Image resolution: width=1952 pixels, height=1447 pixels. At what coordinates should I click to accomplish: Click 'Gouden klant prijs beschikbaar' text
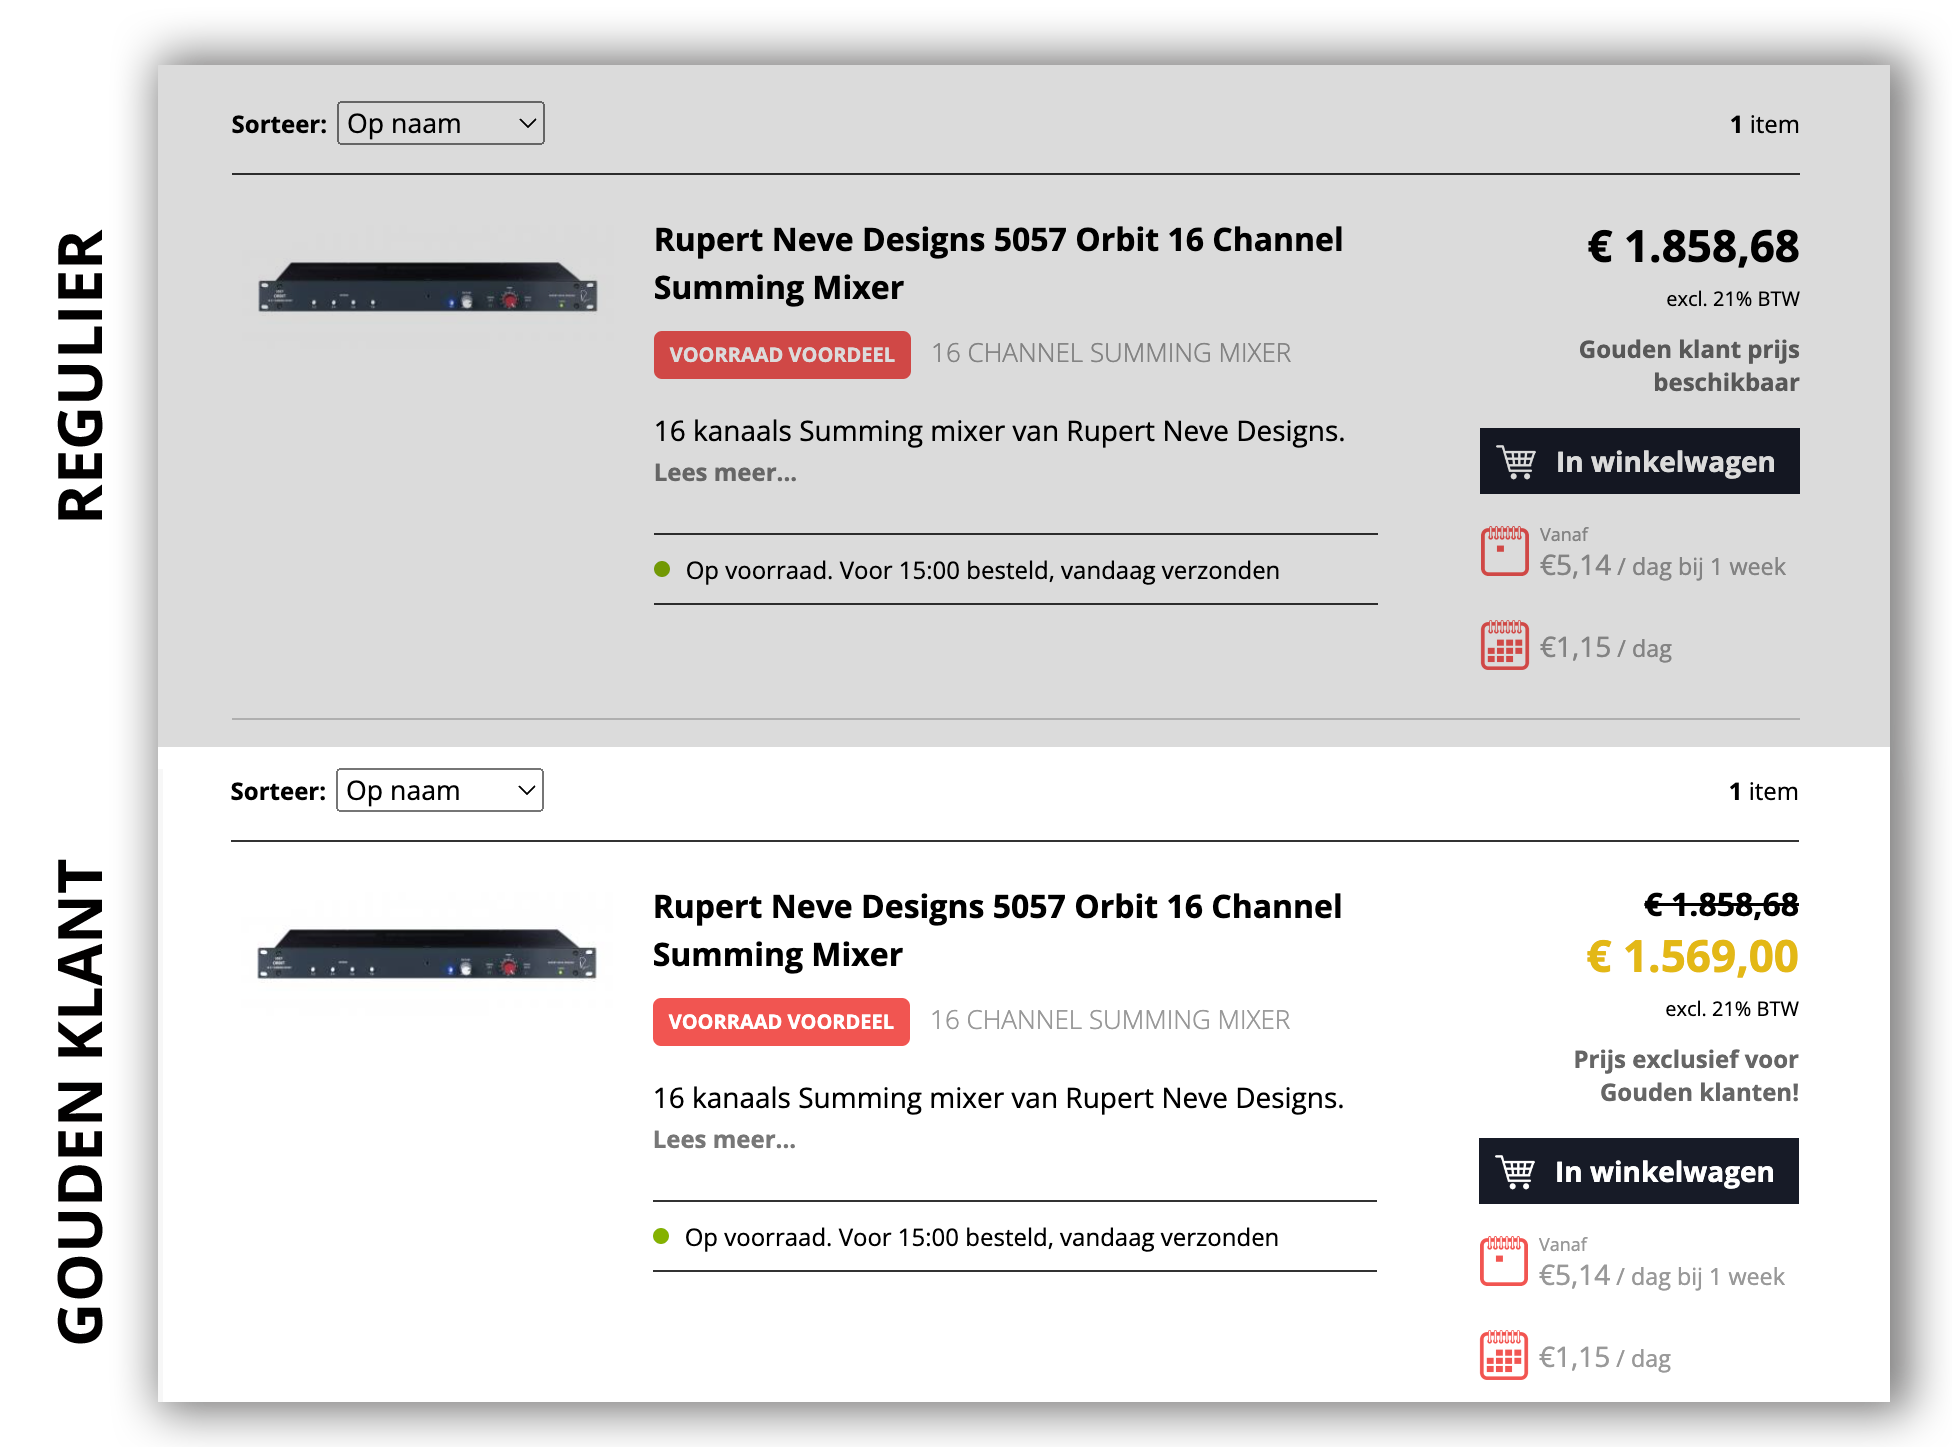[x=1688, y=366]
